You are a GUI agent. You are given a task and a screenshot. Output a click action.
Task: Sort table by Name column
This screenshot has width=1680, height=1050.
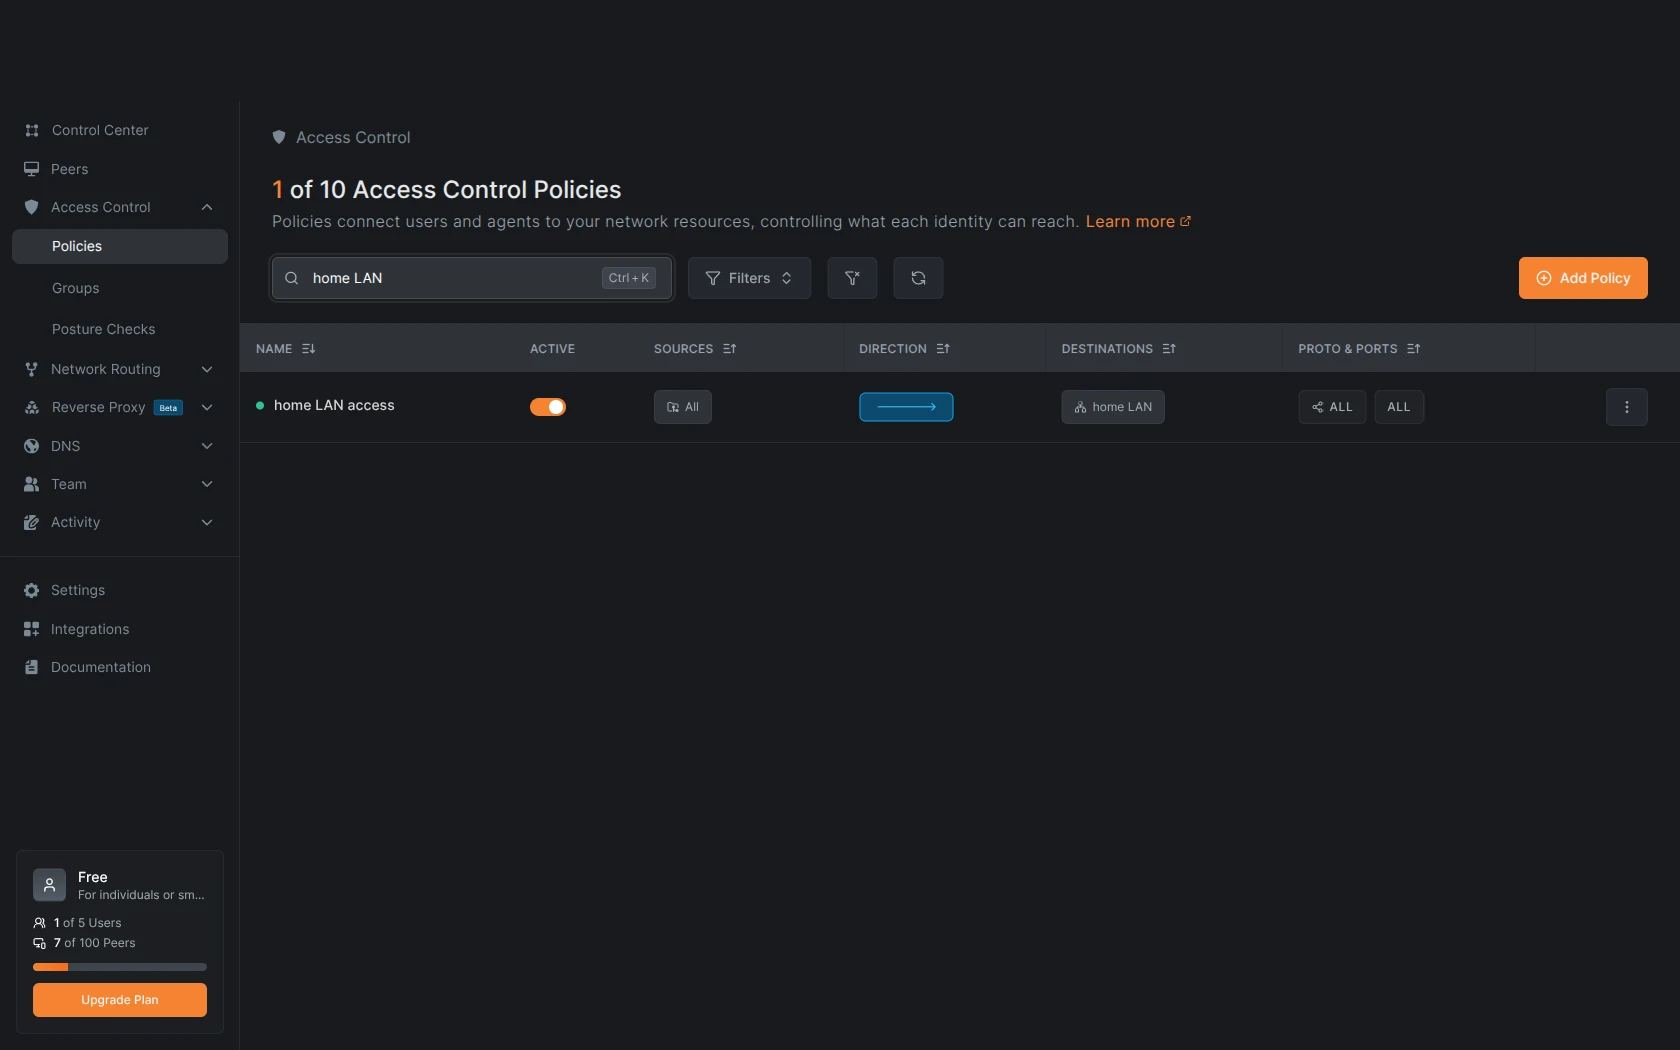point(286,349)
